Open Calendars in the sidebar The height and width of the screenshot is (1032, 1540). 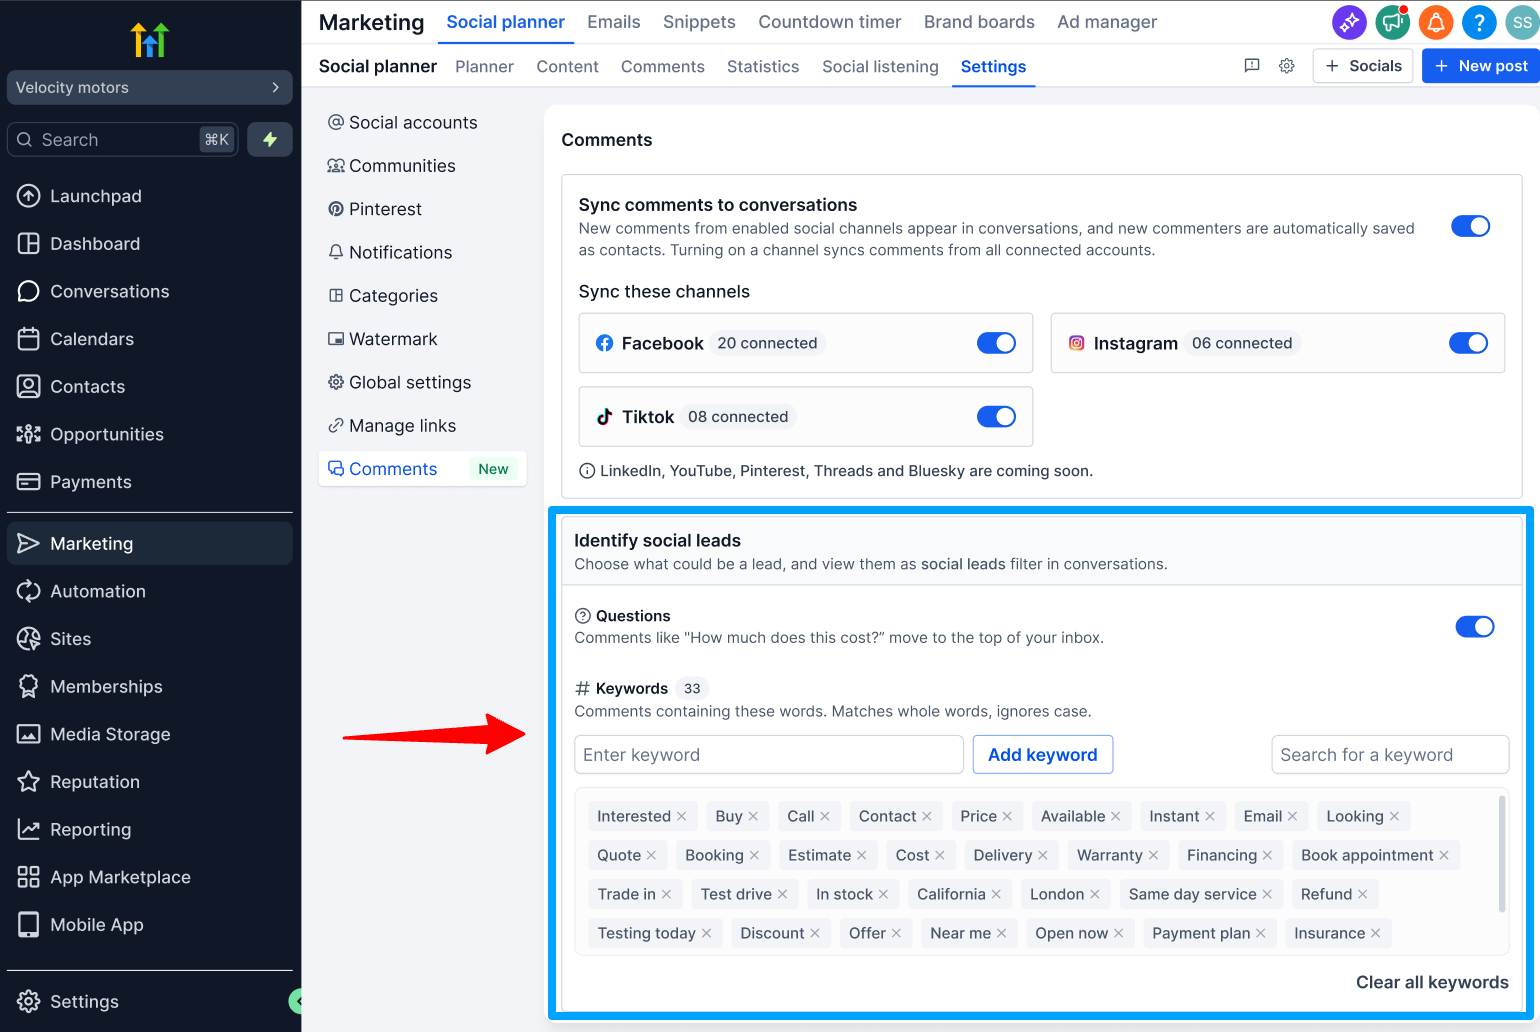(x=150, y=339)
